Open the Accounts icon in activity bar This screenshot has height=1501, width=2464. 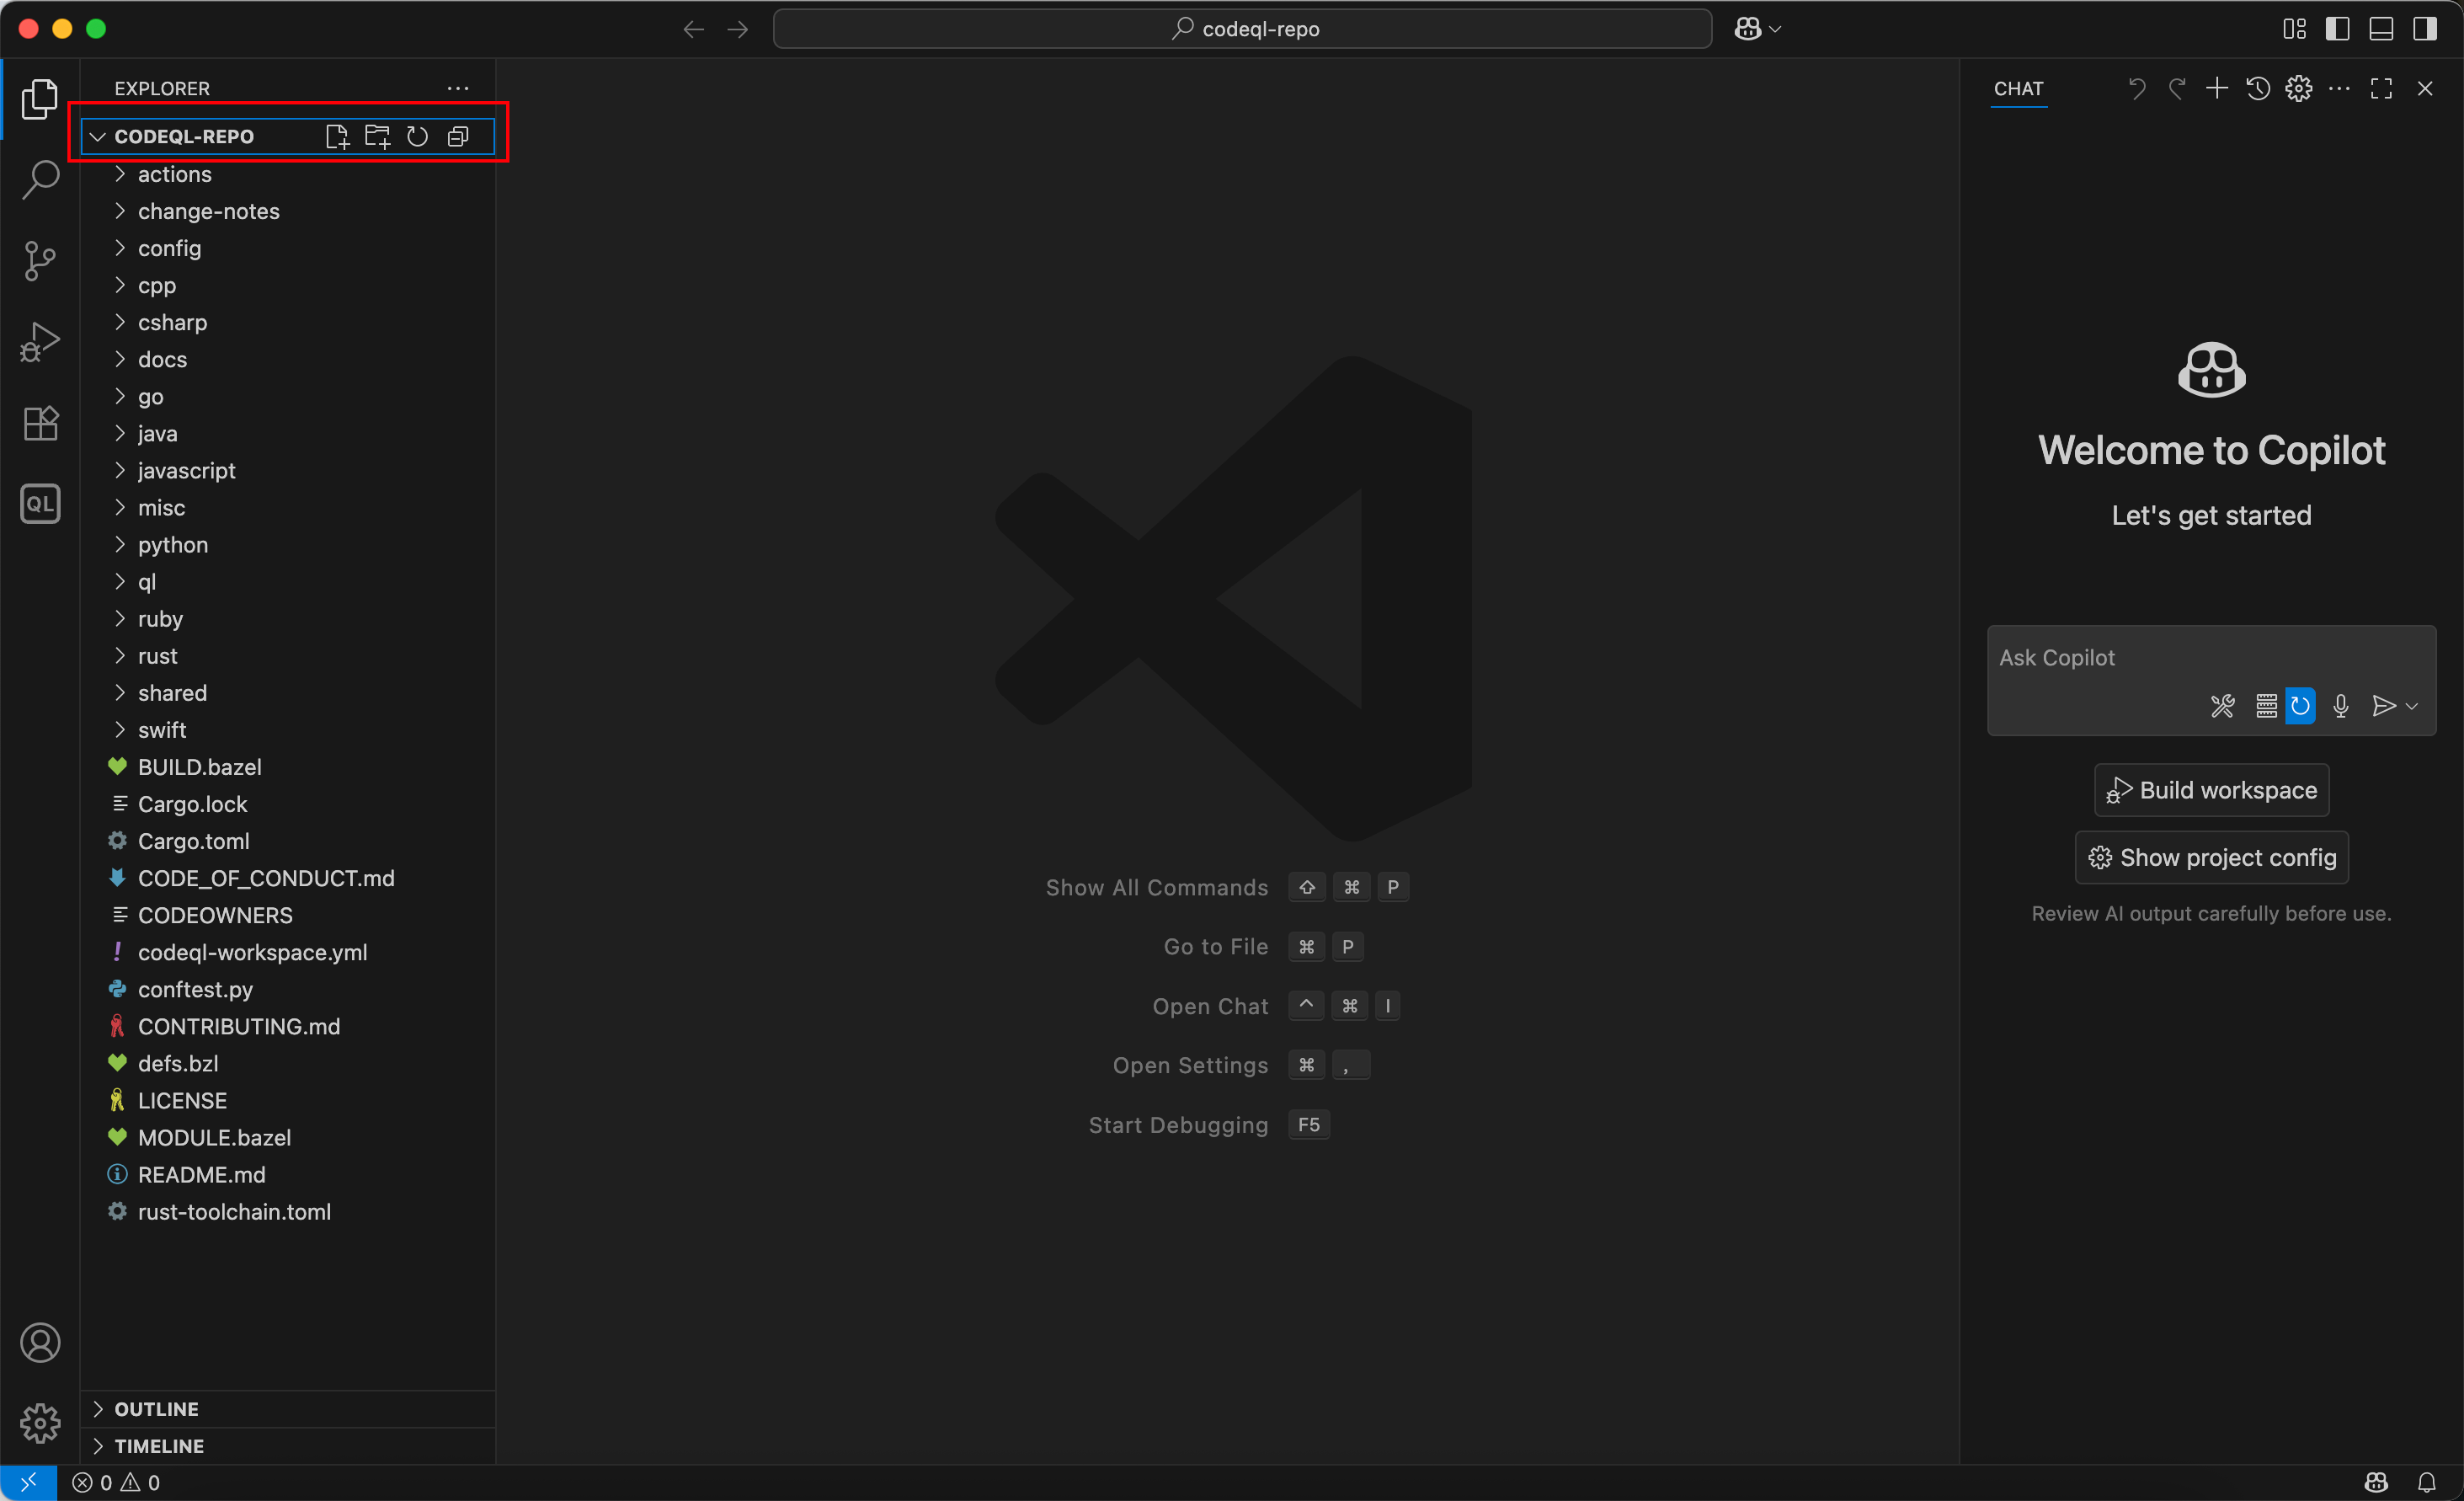[x=40, y=1342]
